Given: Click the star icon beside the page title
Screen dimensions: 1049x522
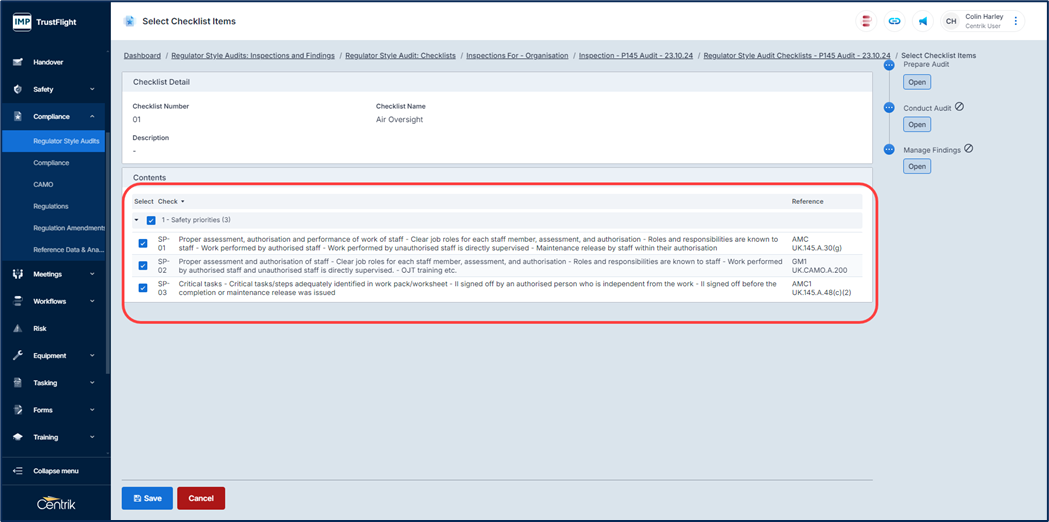Looking at the screenshot, I should point(129,21).
